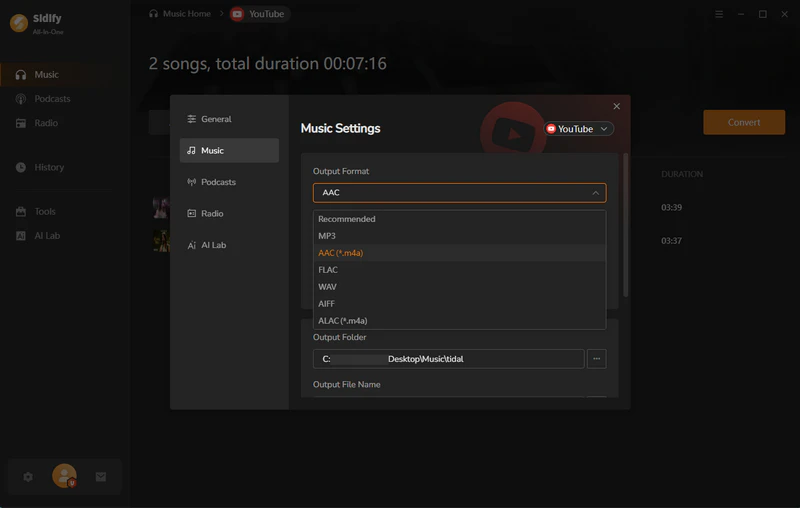Screen dimensions: 800x508
Task: Open AI Lab in the left sidebar
Action: tap(47, 235)
